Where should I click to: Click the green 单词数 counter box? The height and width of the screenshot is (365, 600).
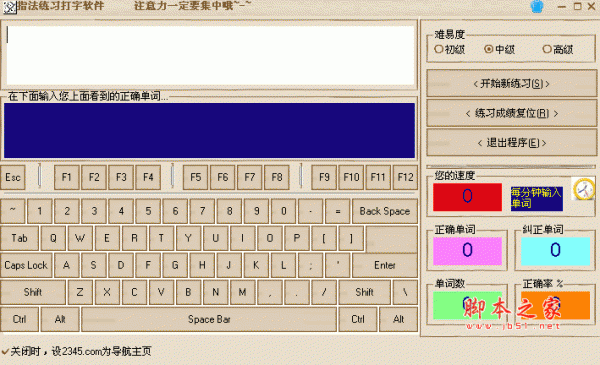(467, 305)
